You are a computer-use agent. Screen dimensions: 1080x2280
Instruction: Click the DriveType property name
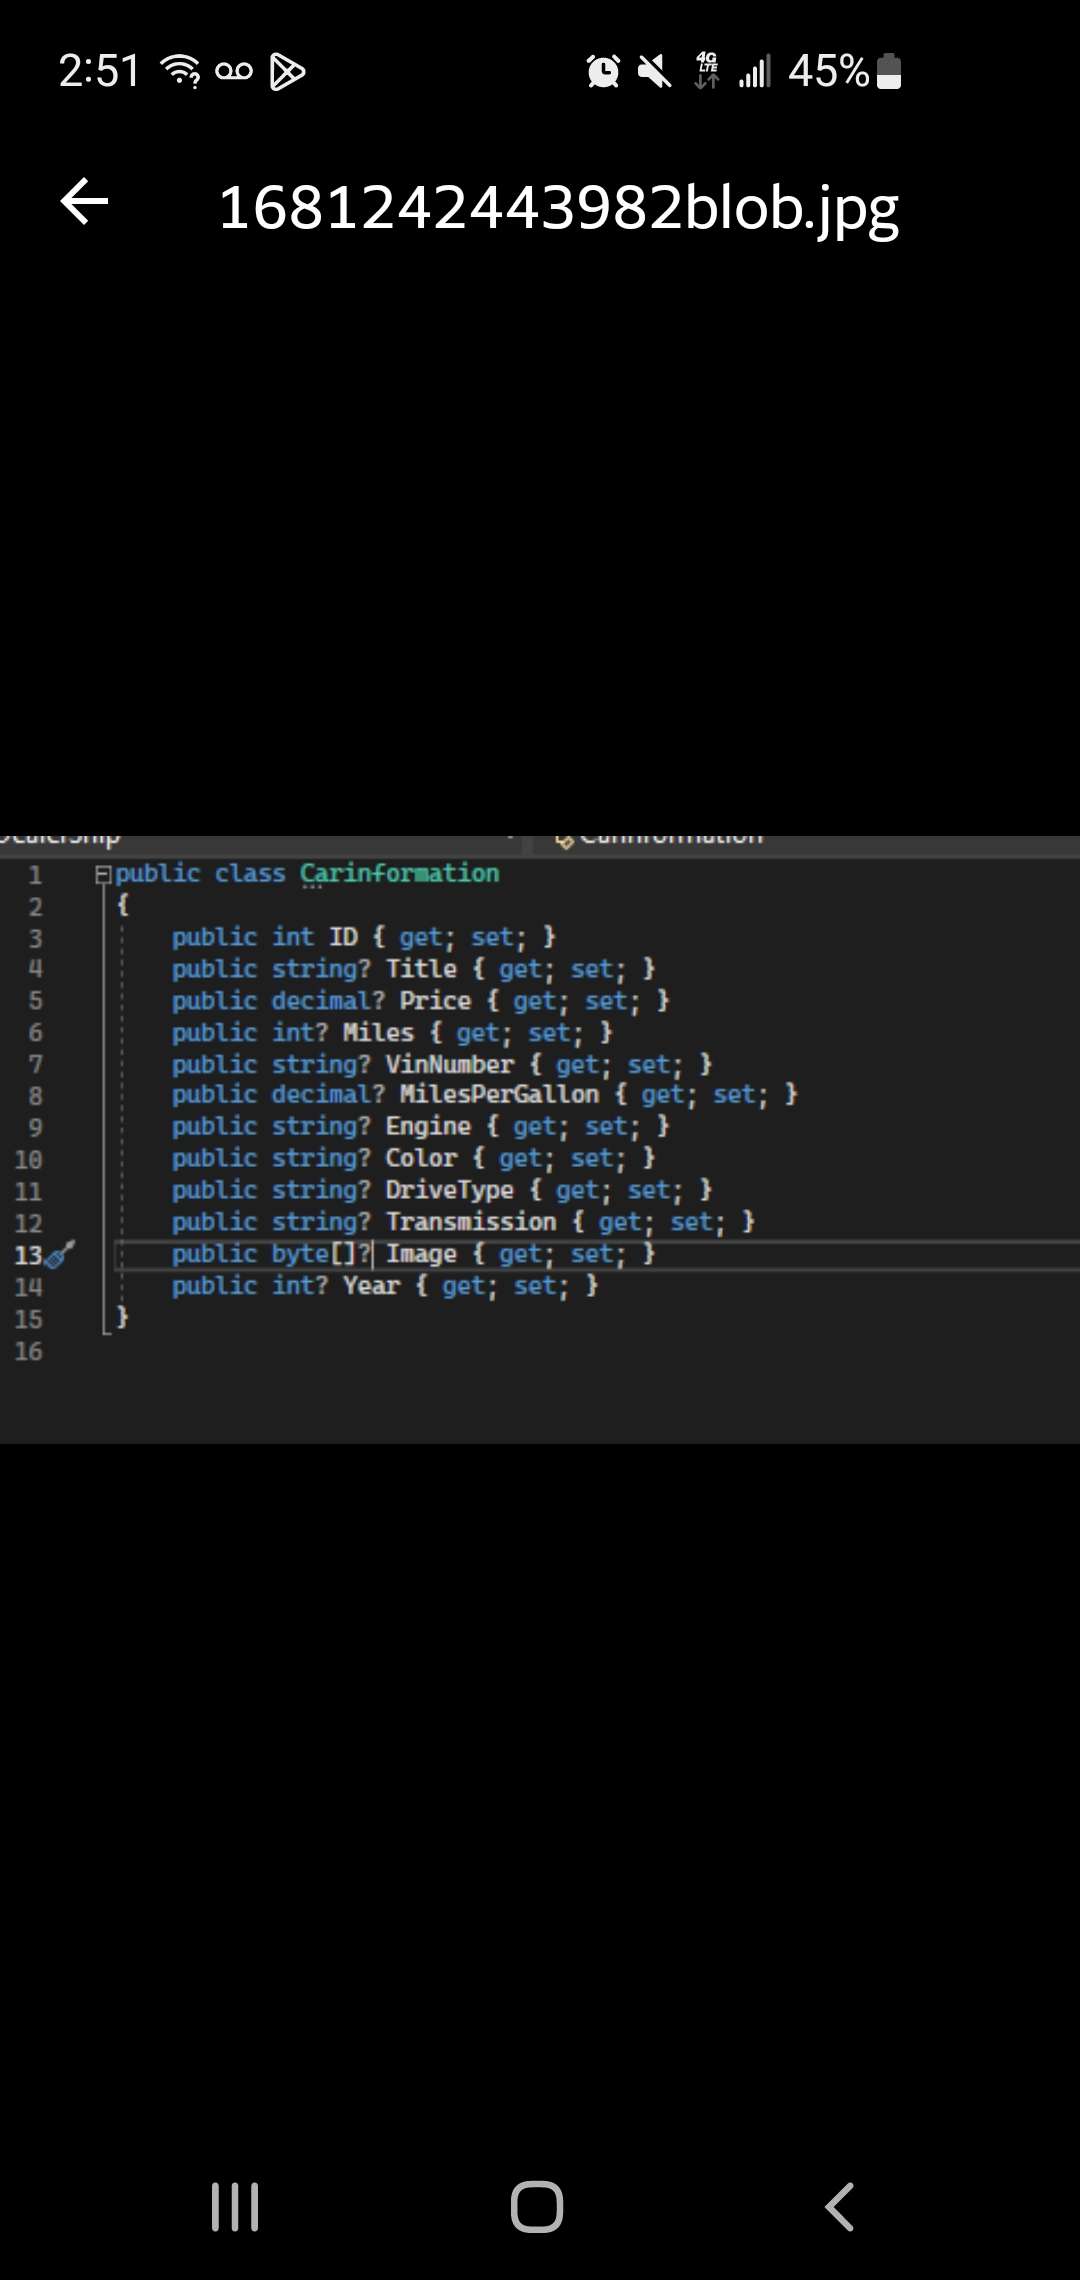tap(449, 1191)
